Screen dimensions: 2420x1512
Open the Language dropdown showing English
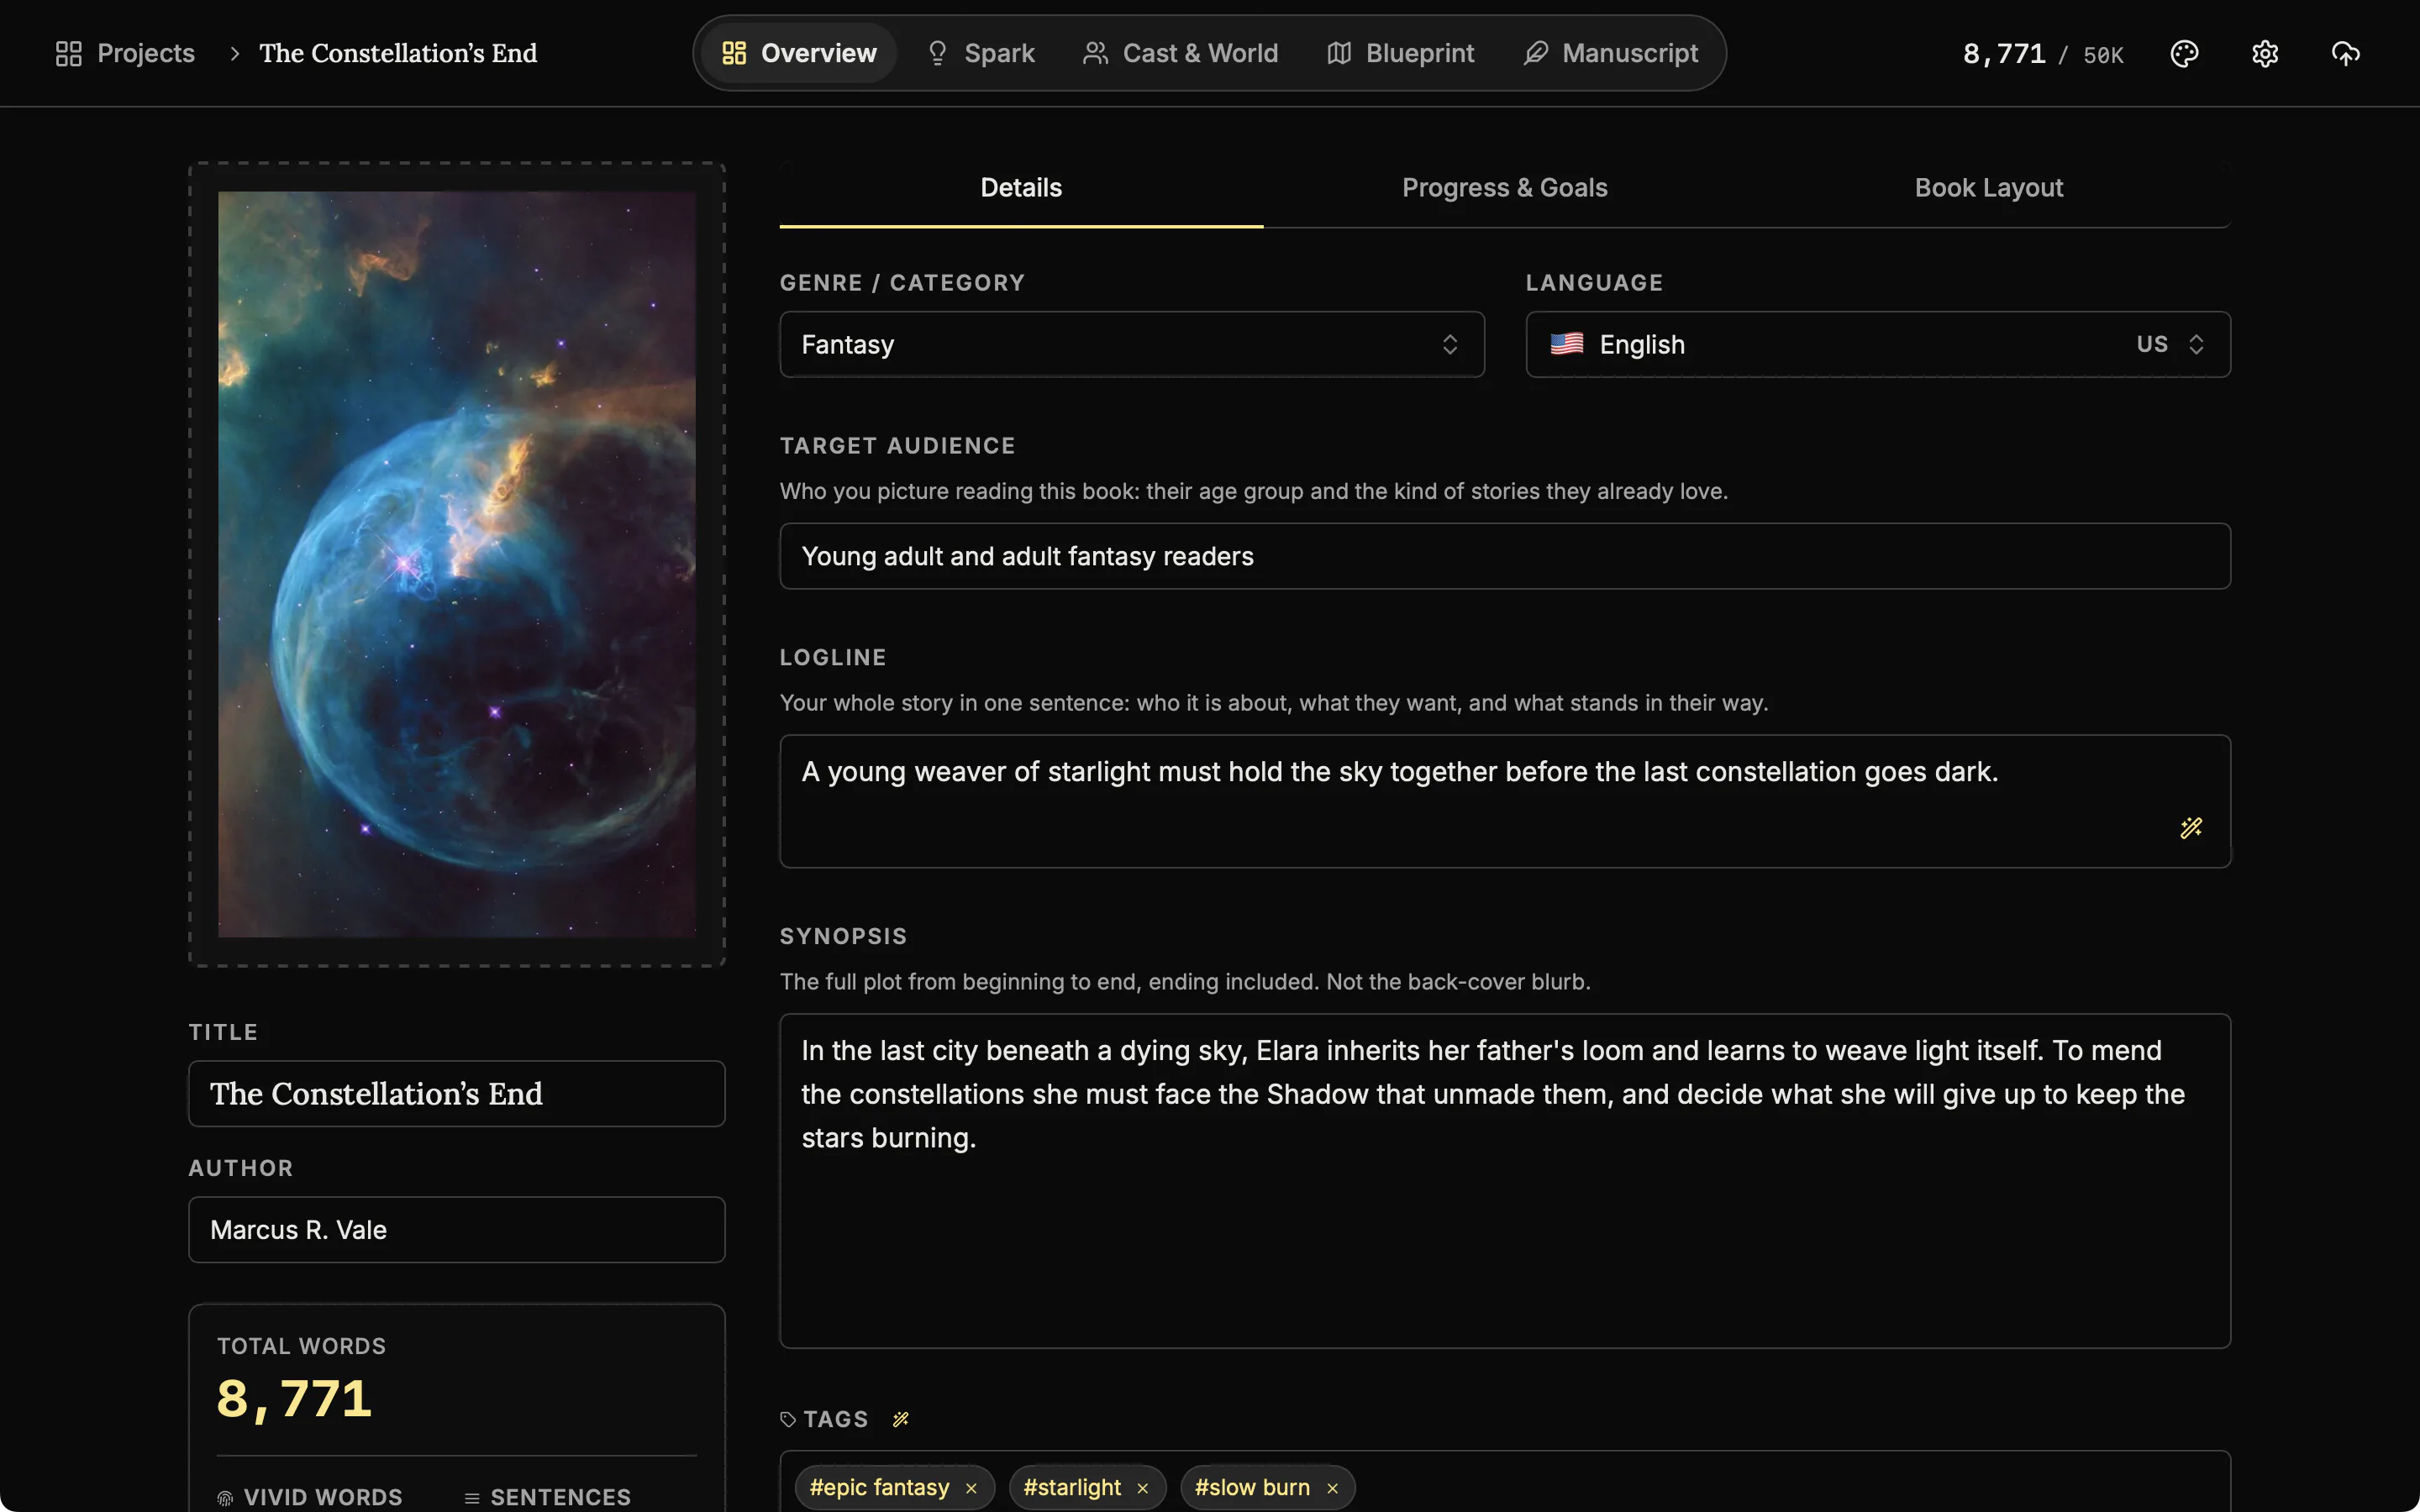1878,344
